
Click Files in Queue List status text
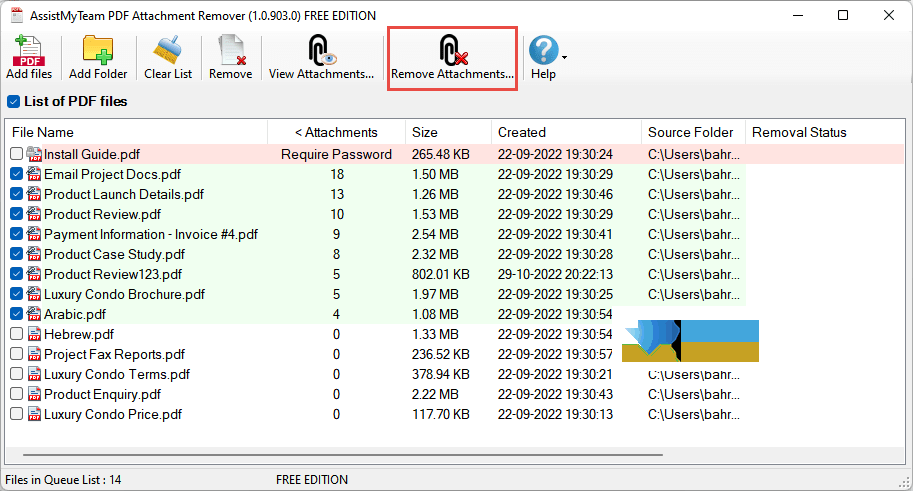[x=63, y=480]
